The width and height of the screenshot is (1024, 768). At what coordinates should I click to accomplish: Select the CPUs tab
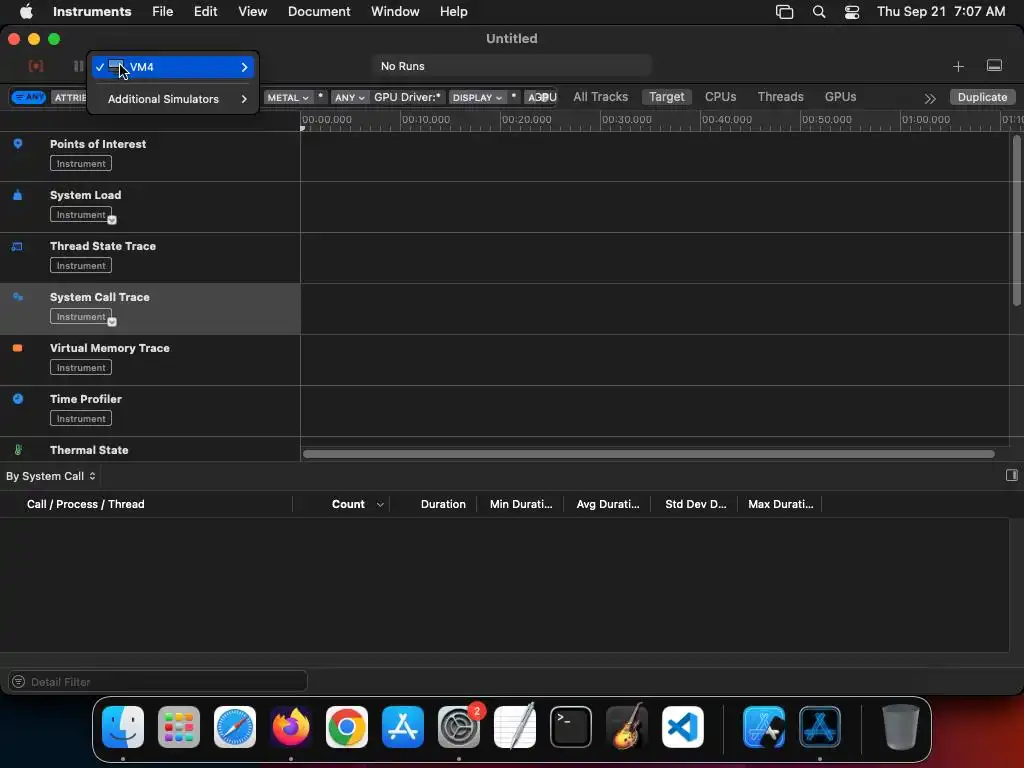pyautogui.click(x=720, y=97)
